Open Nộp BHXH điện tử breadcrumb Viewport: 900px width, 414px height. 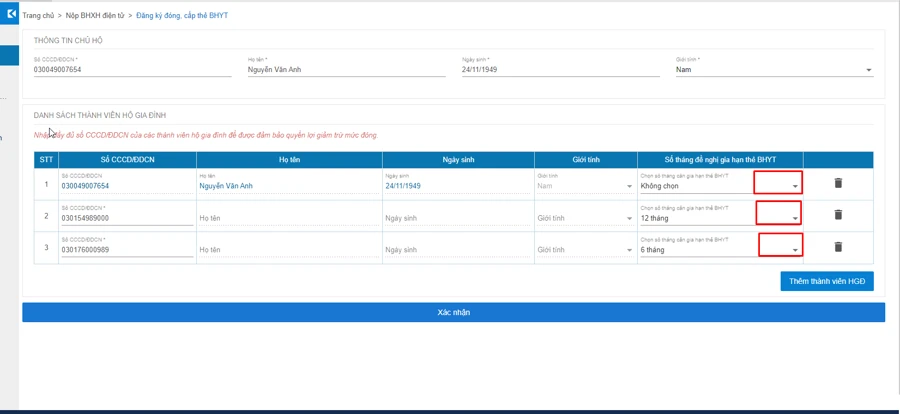pos(95,16)
